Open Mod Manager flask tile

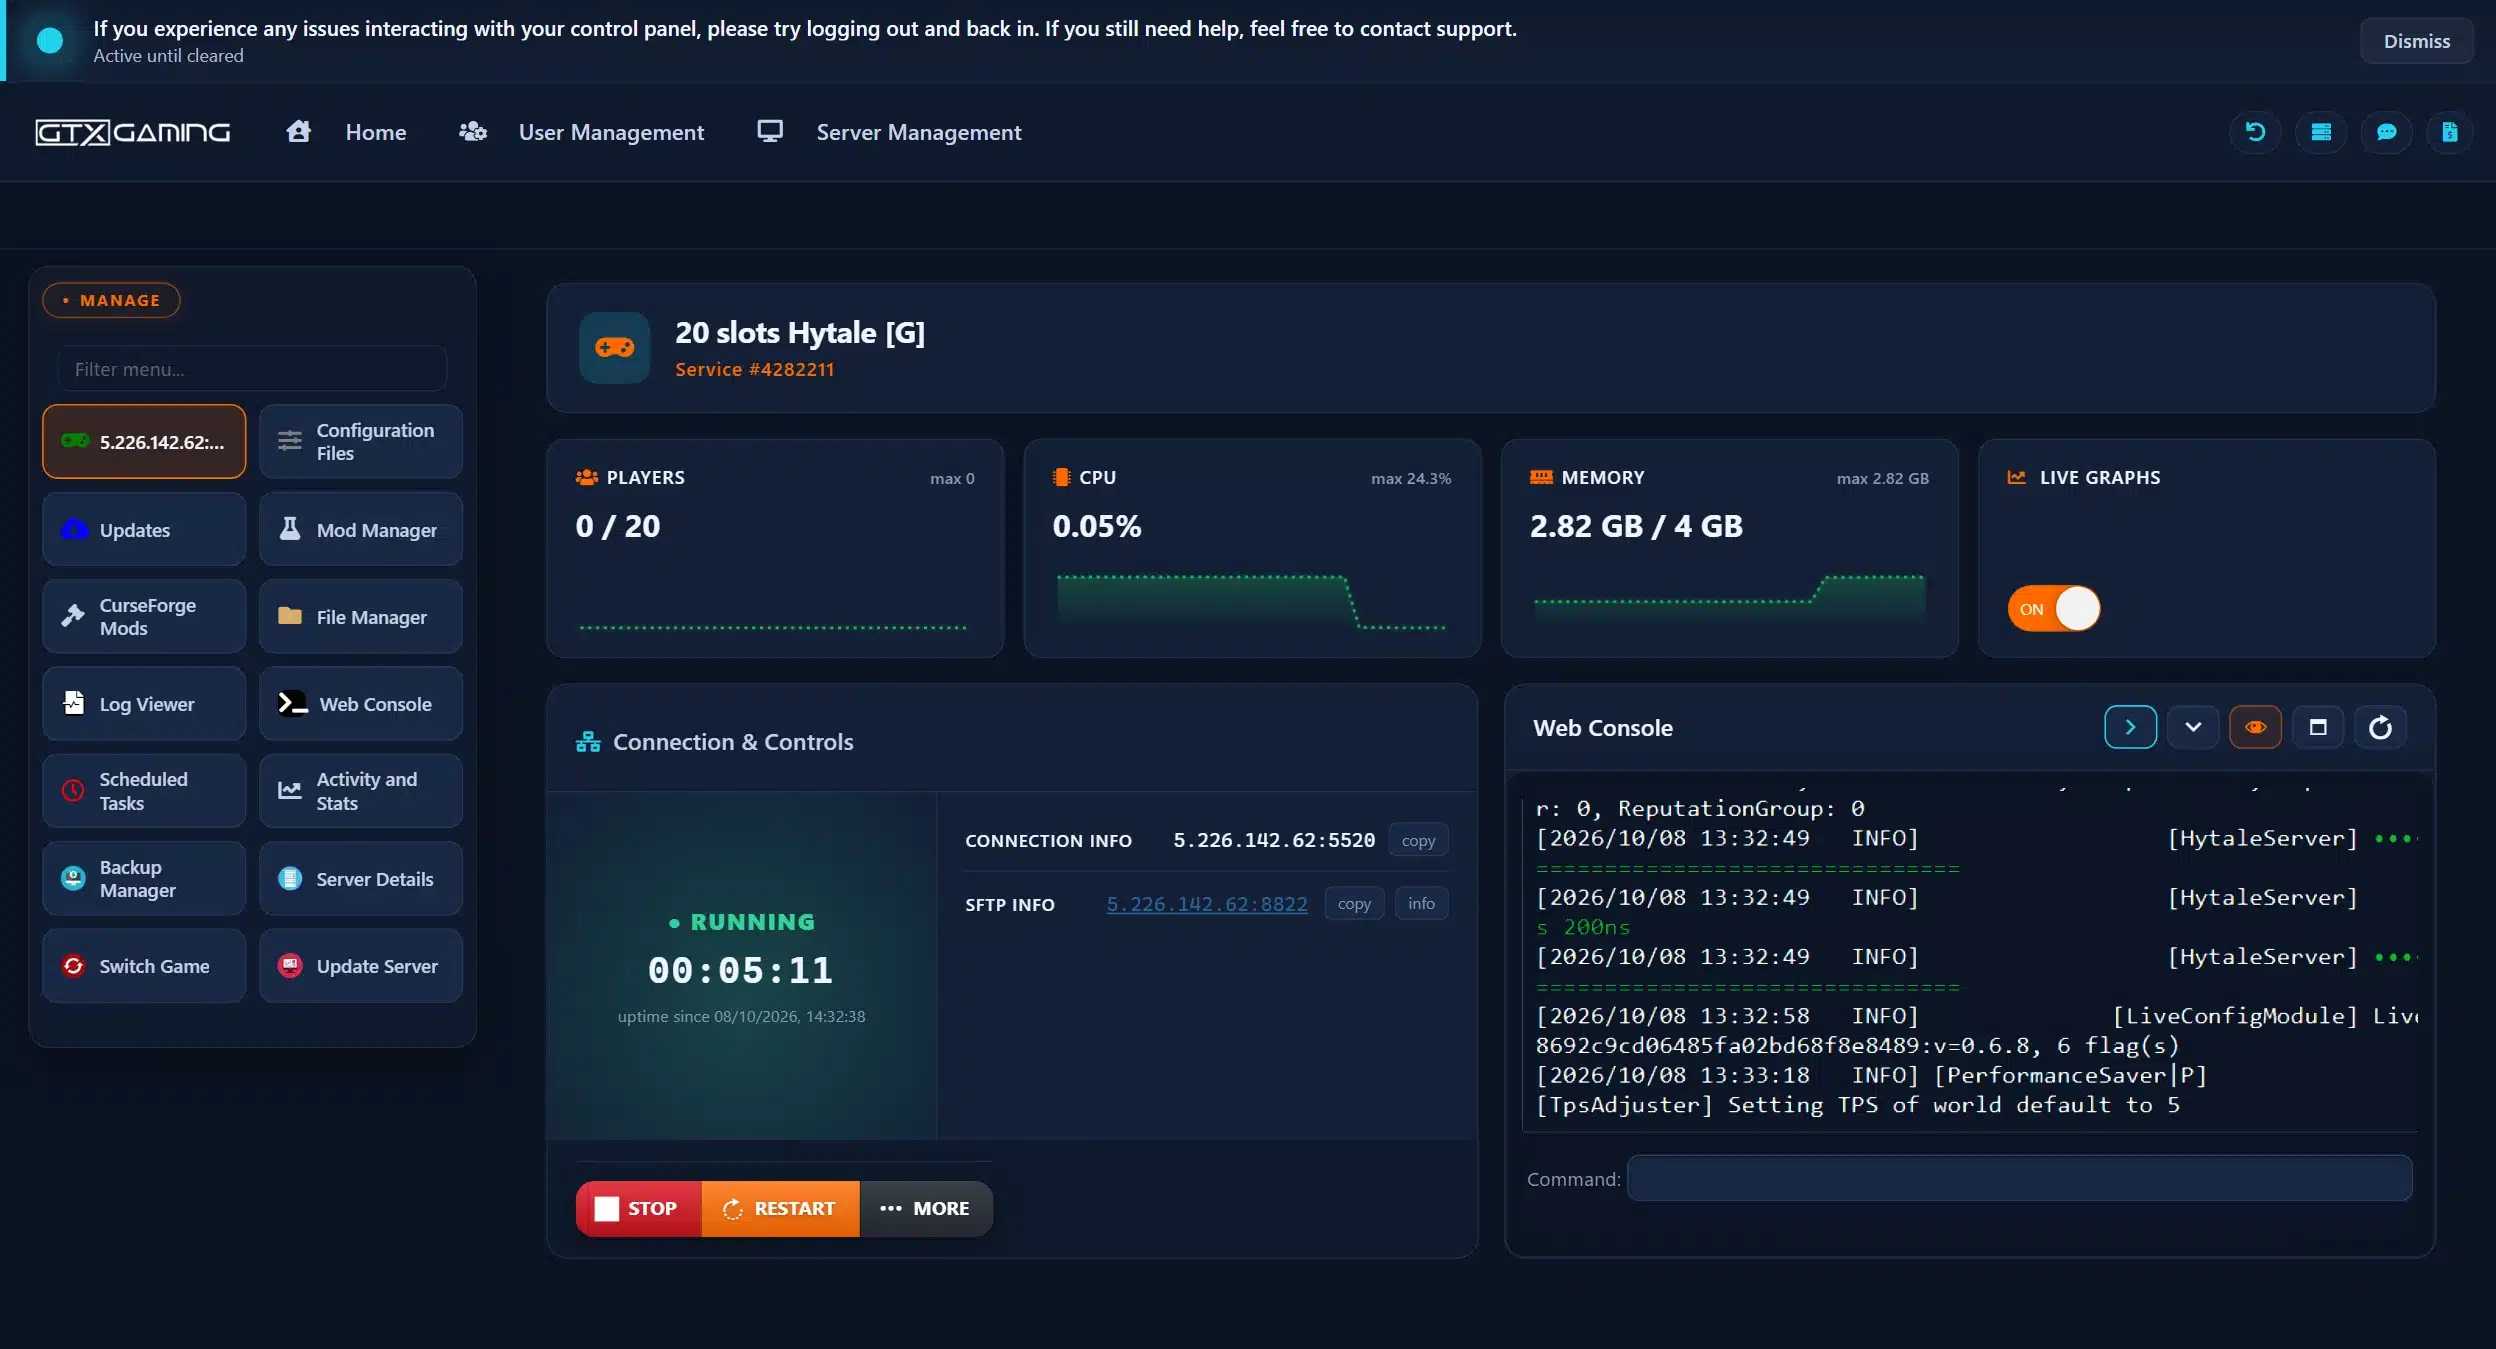(361, 529)
